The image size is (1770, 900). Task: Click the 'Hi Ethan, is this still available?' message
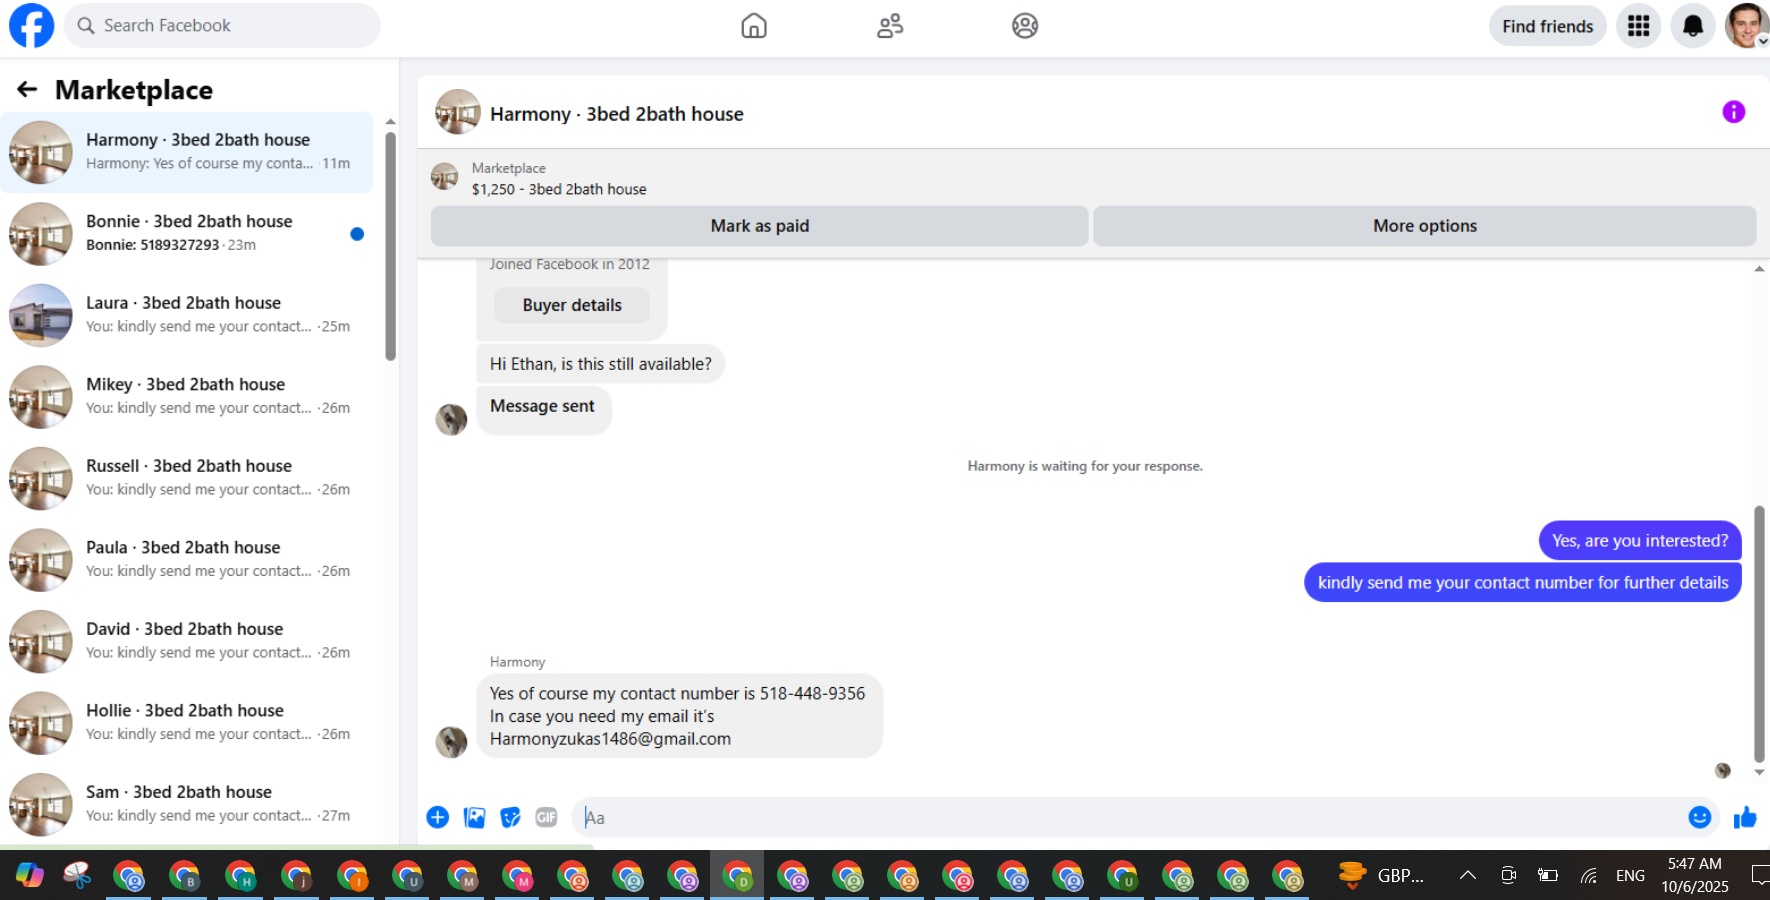600,364
